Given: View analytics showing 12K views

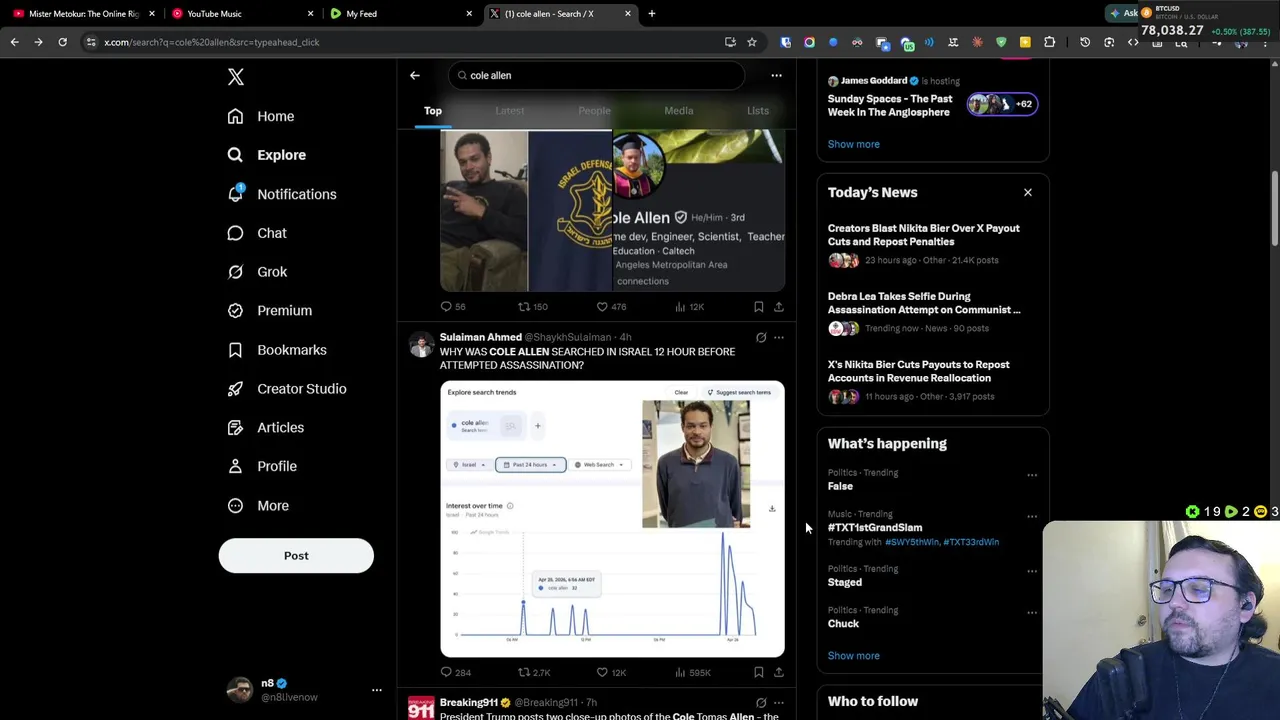Looking at the screenshot, I should [690, 307].
